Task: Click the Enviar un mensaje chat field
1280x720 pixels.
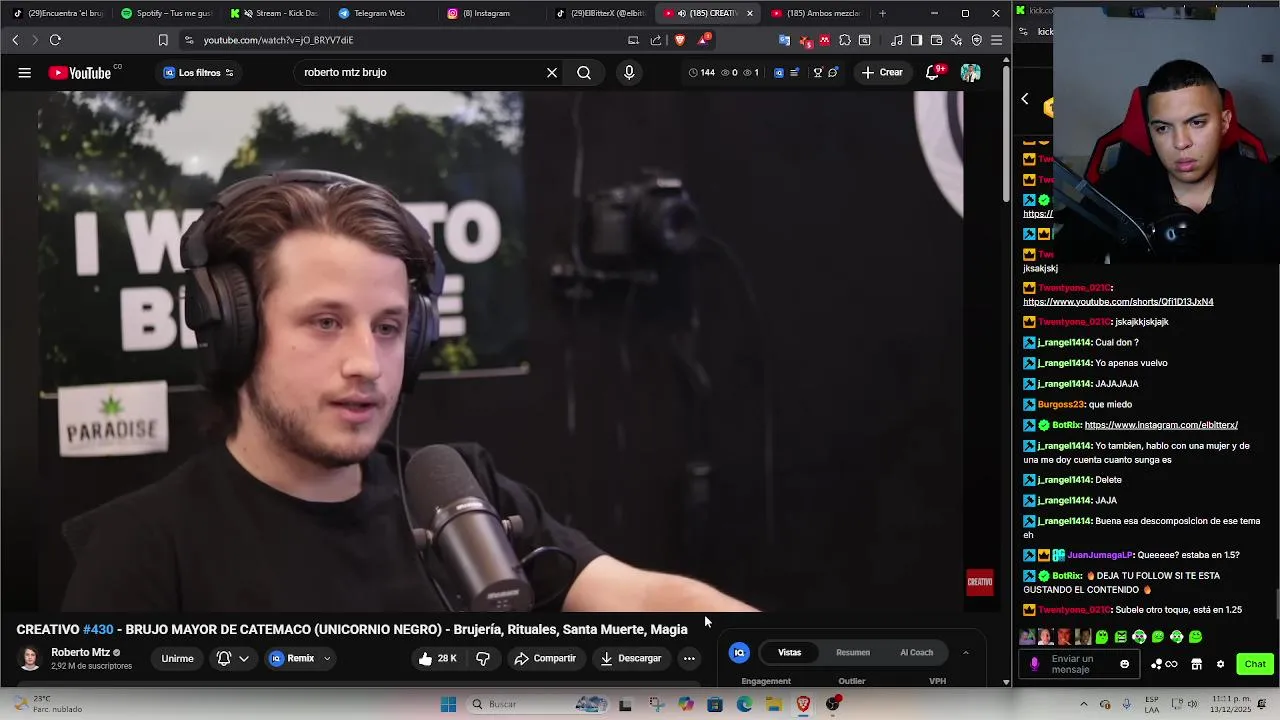Action: pos(1078,664)
